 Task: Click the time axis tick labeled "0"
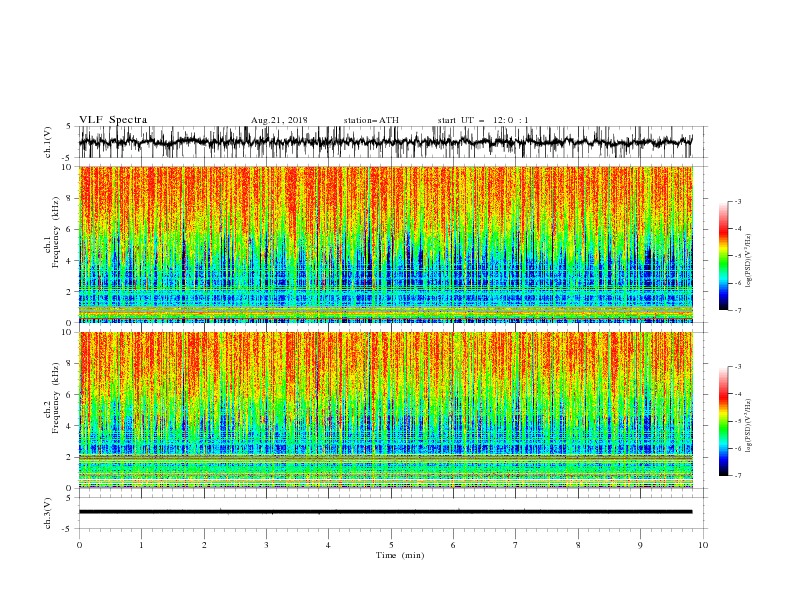pyautogui.click(x=79, y=545)
